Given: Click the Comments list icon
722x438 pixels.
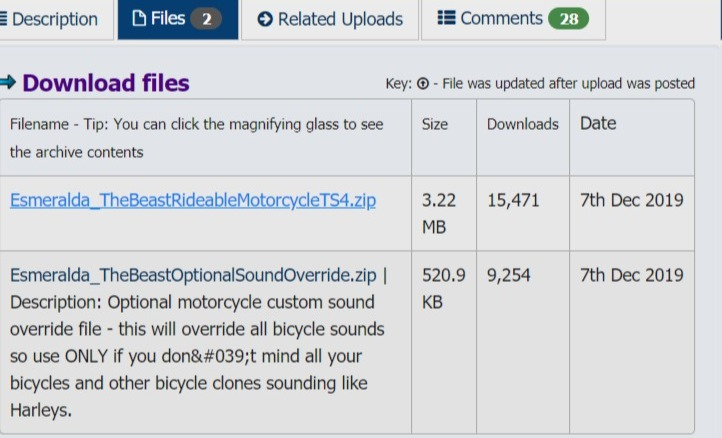Looking at the screenshot, I should 446,18.
